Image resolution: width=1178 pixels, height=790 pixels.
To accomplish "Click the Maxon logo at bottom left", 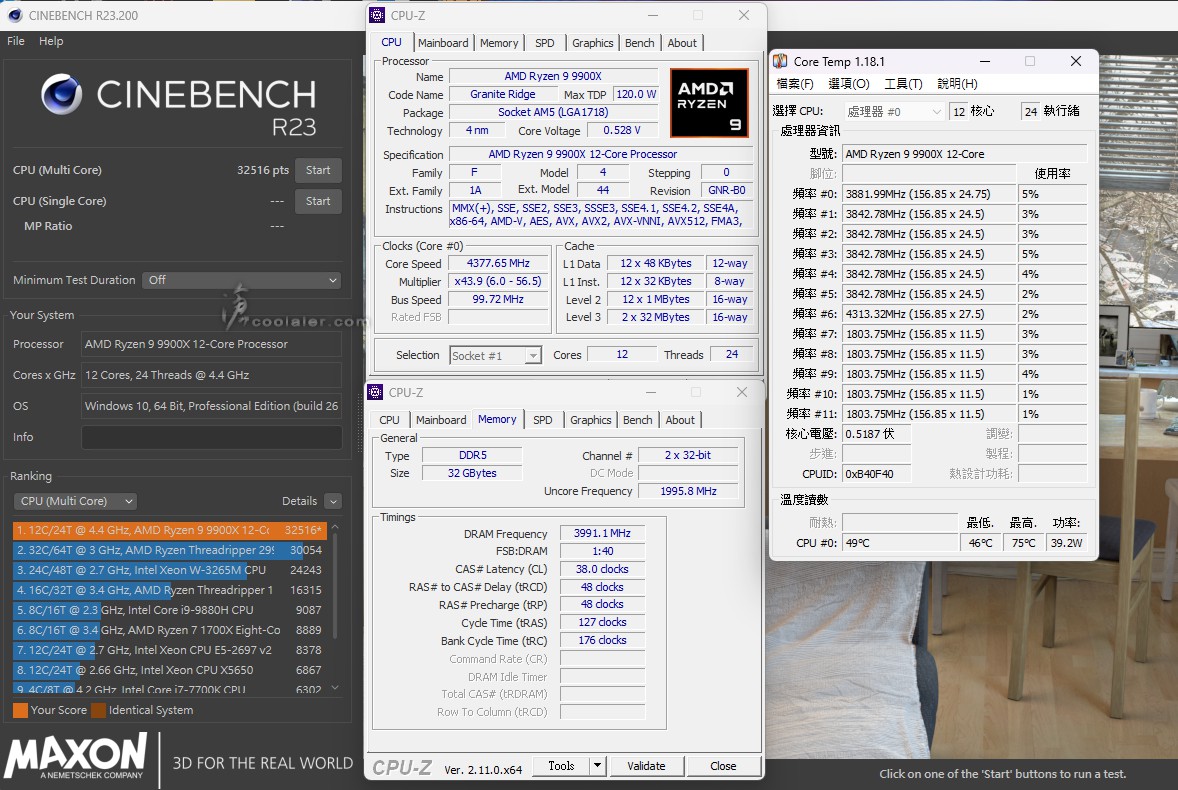I will pyautogui.click(x=76, y=757).
